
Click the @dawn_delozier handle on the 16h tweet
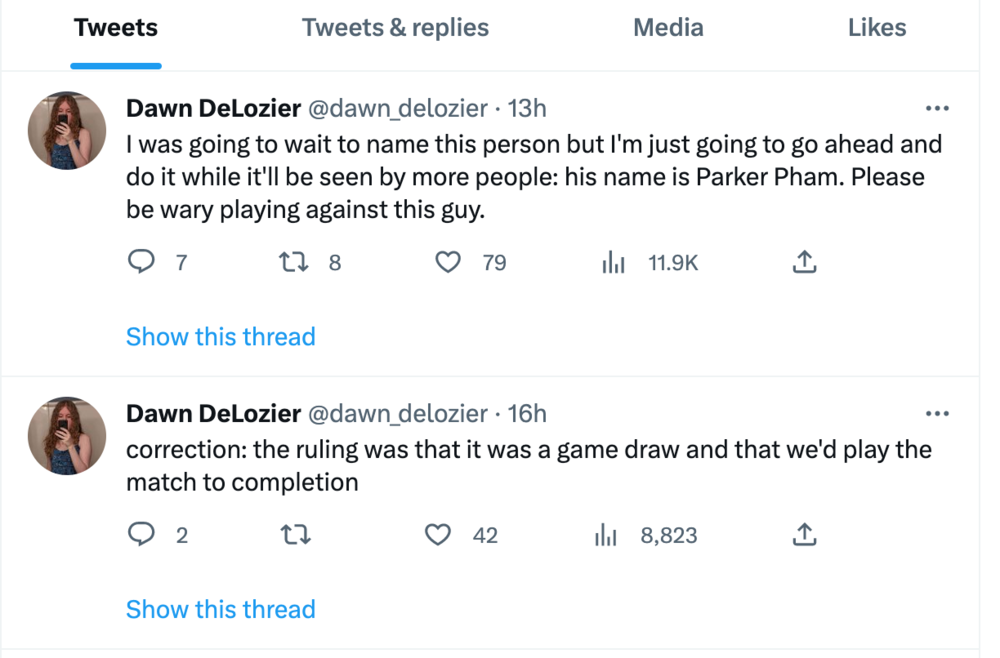pyautogui.click(x=396, y=413)
